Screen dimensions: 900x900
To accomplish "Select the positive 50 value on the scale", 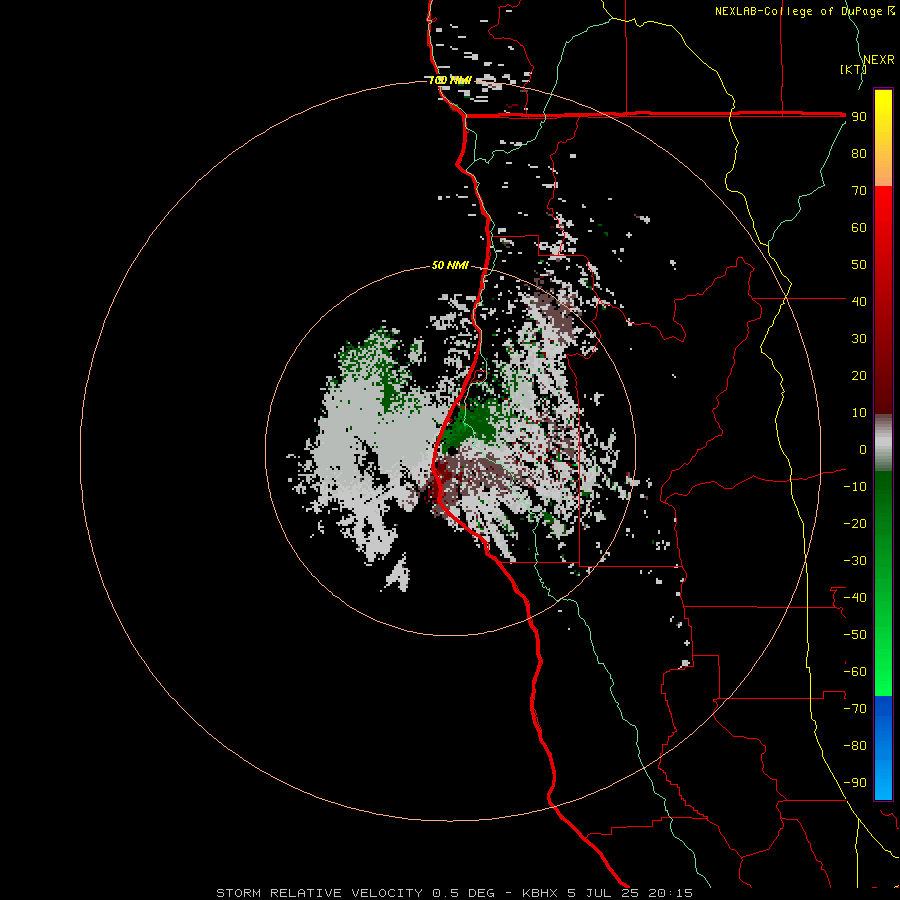I will pyautogui.click(x=859, y=265).
